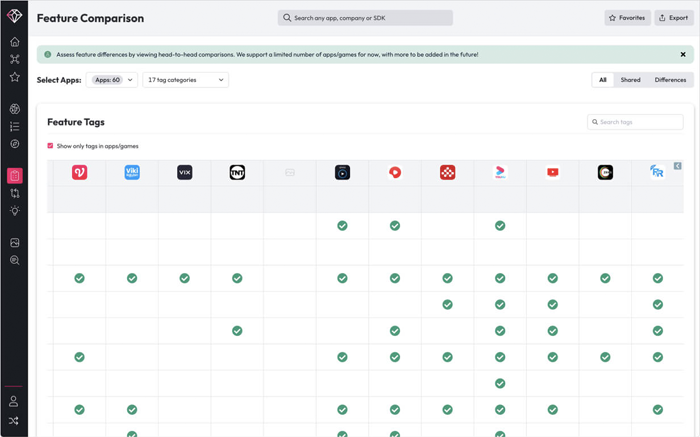Select the Viki app icon column
This screenshot has width=700, height=437.
(x=132, y=172)
